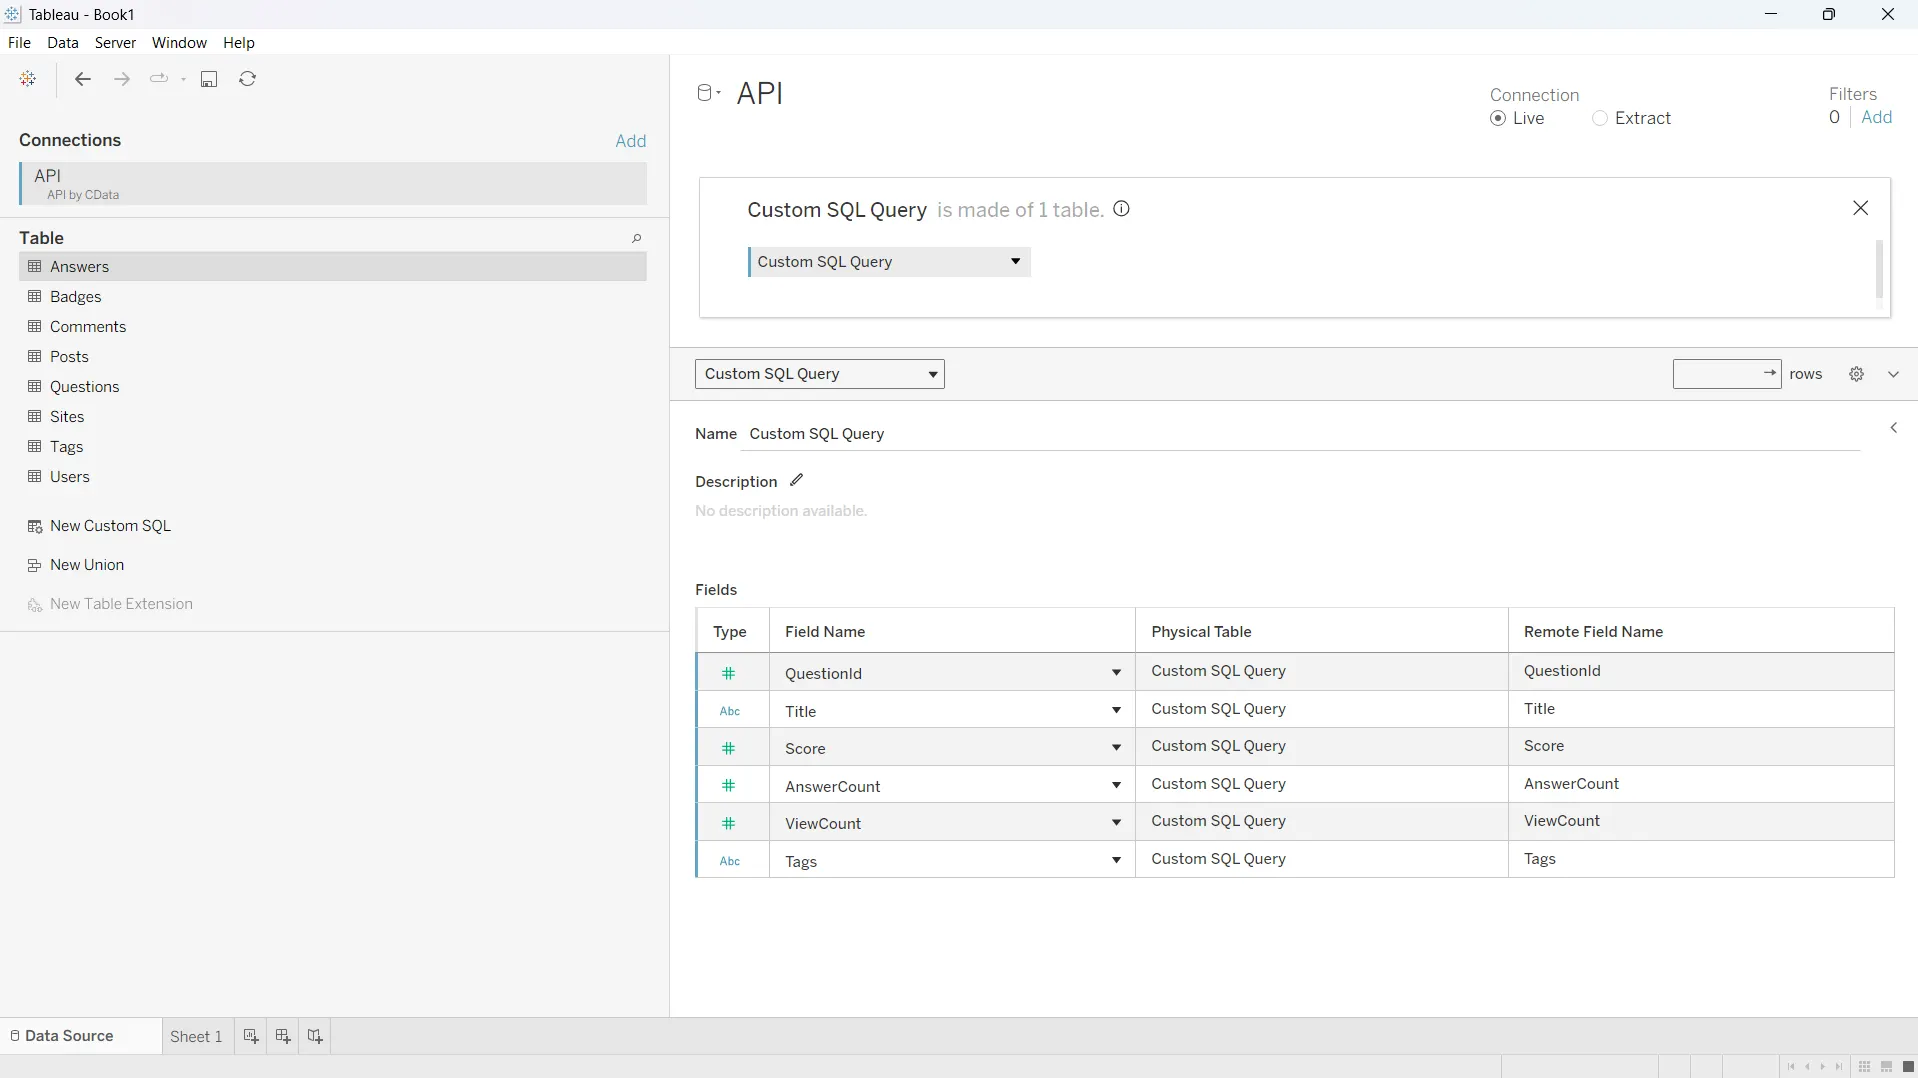Click the rows count input field
1918x1078 pixels.
click(x=1727, y=374)
